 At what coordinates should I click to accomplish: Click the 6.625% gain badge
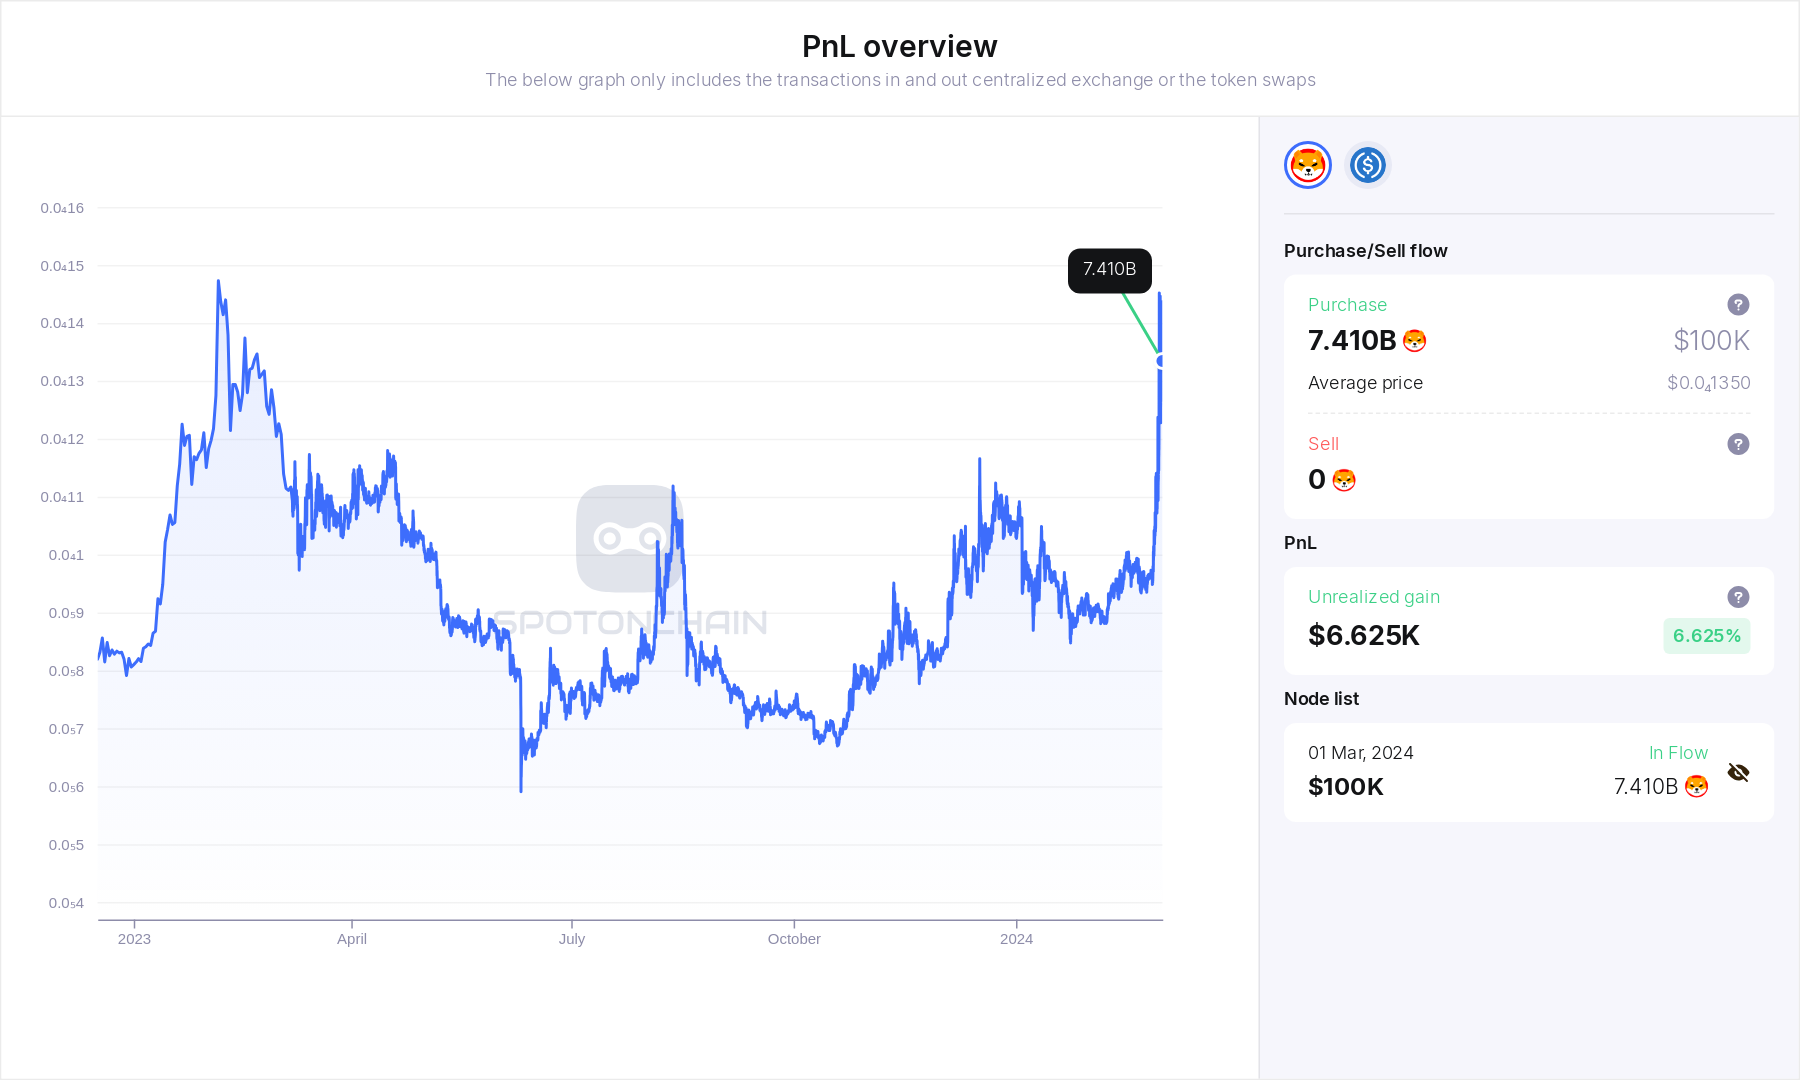click(1706, 635)
